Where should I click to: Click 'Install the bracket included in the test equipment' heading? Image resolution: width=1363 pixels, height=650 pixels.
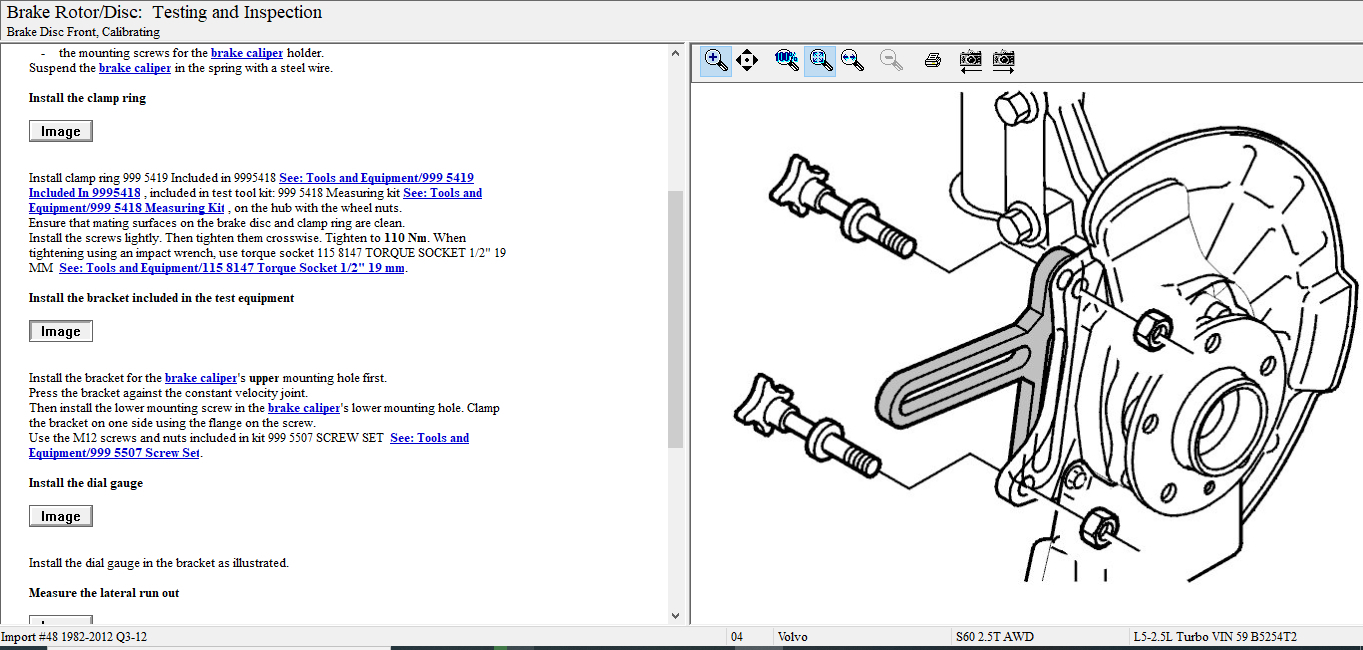(x=161, y=298)
